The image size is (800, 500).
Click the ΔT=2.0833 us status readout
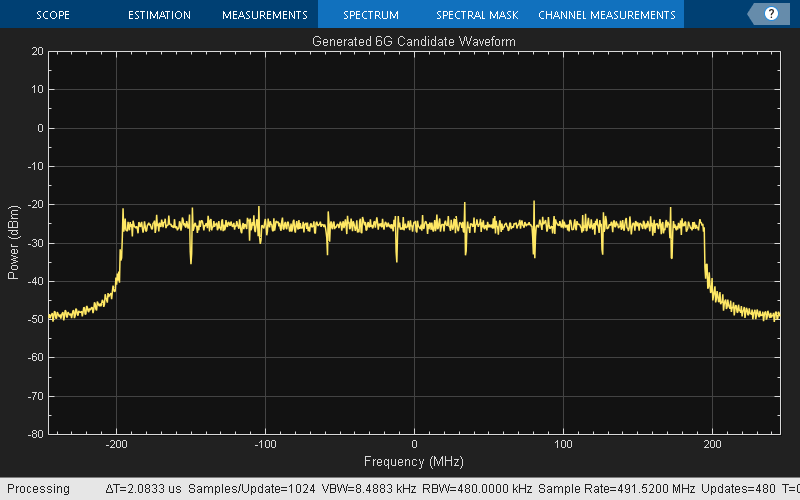coord(146,489)
